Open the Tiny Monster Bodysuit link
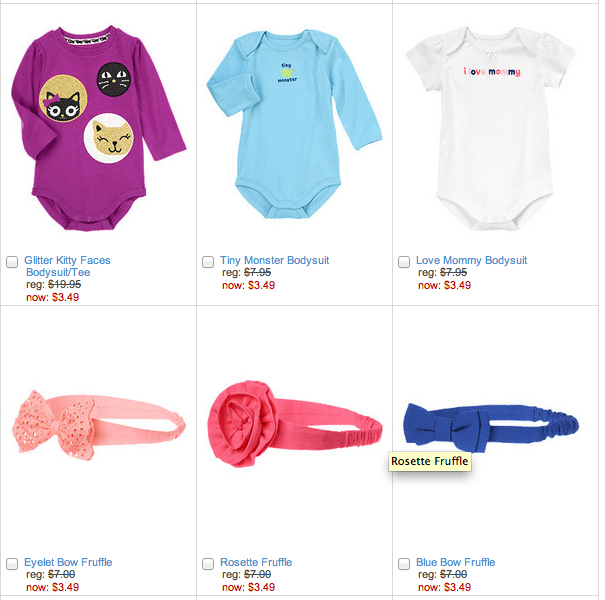 tap(274, 260)
